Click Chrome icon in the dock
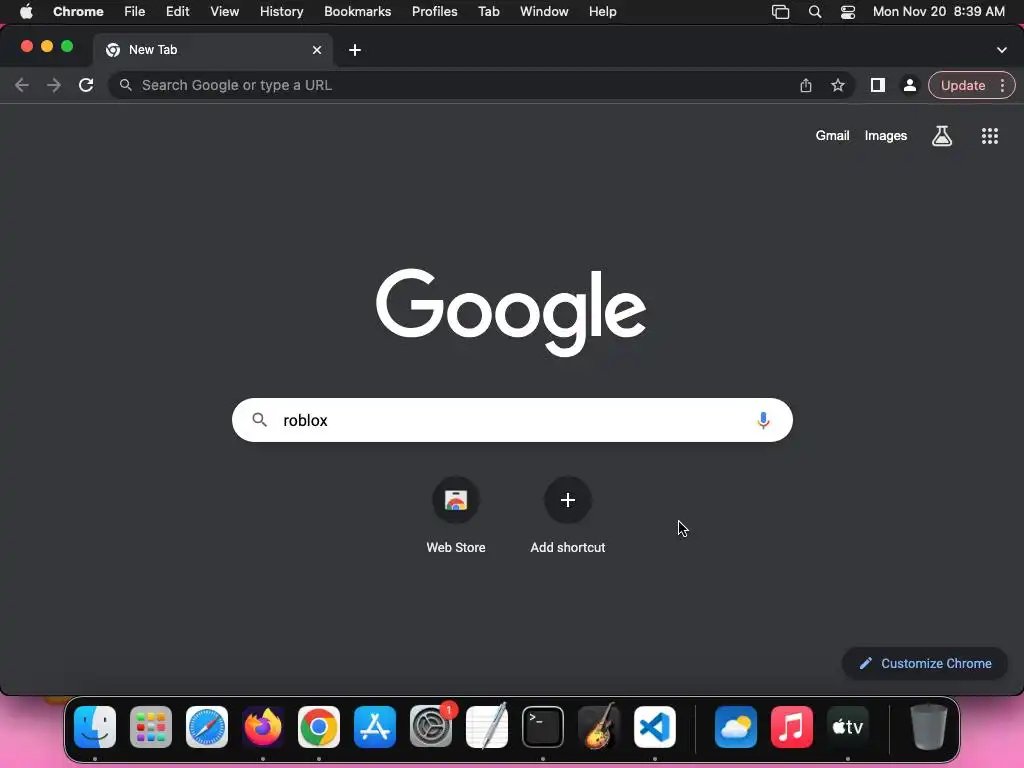Image resolution: width=1024 pixels, height=768 pixels. pyautogui.click(x=319, y=727)
